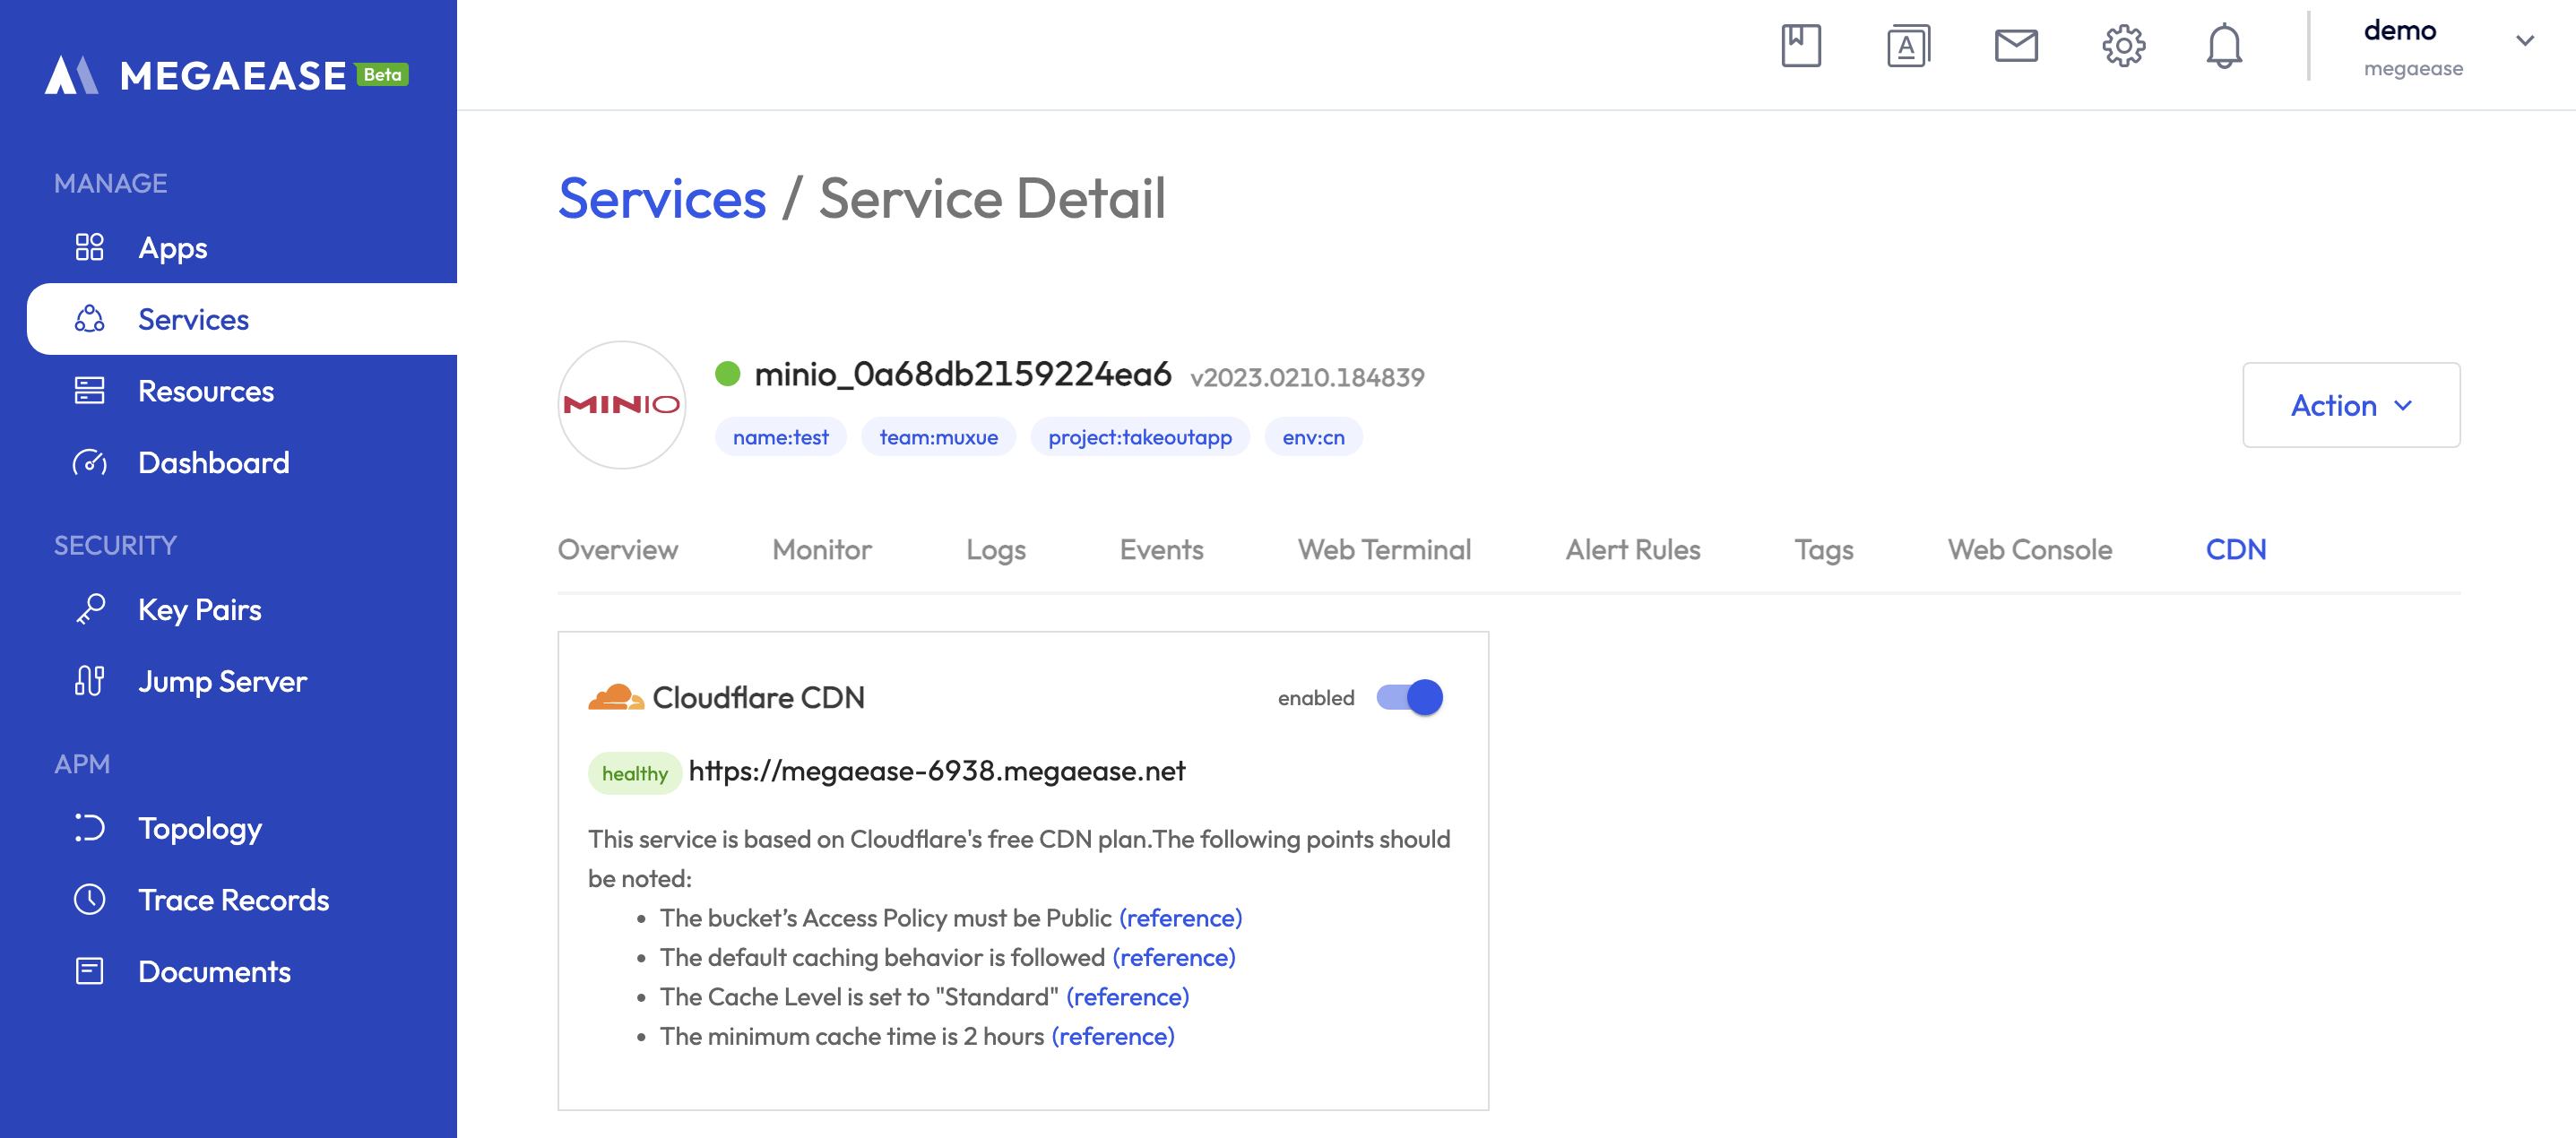Go to Key Pairs section
This screenshot has height=1138, width=2576.
(199, 610)
